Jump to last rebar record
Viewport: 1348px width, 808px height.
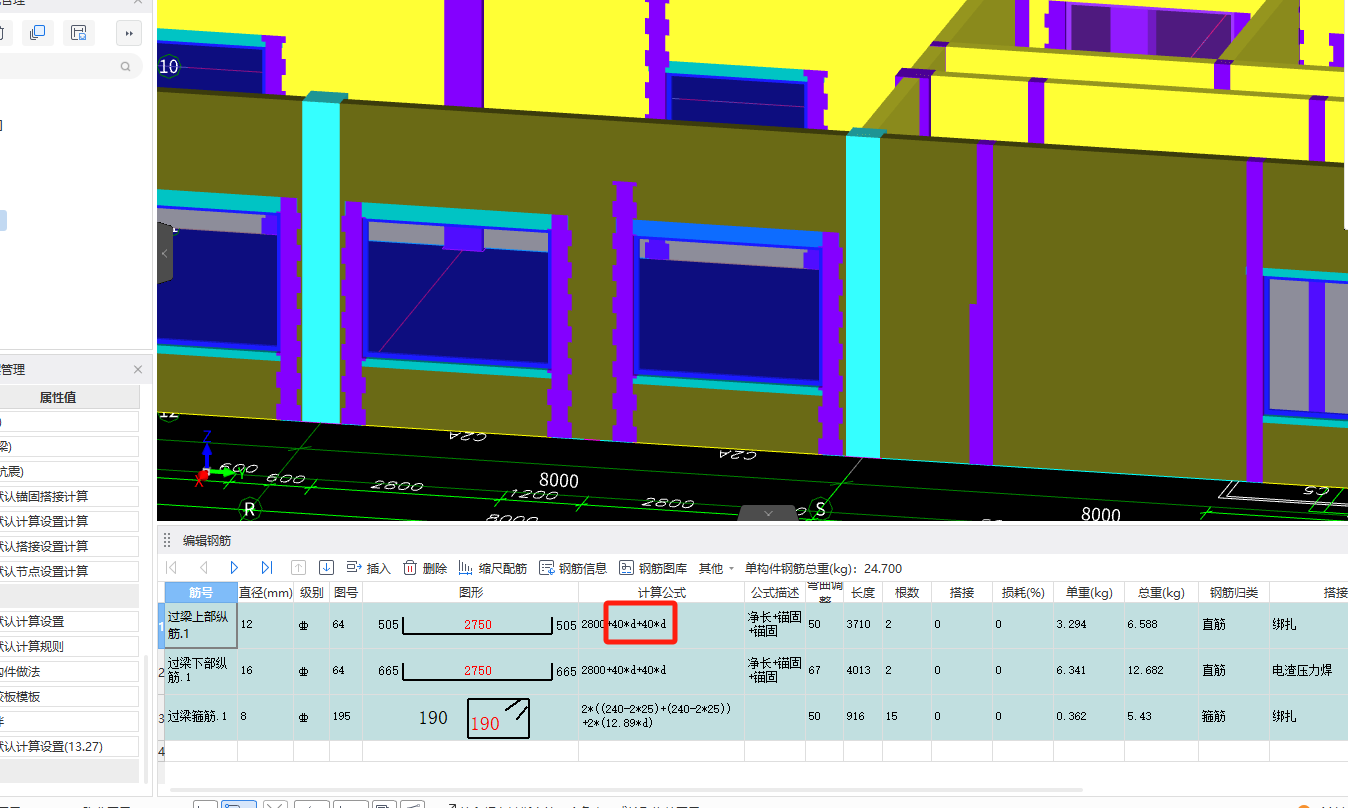click(266, 568)
